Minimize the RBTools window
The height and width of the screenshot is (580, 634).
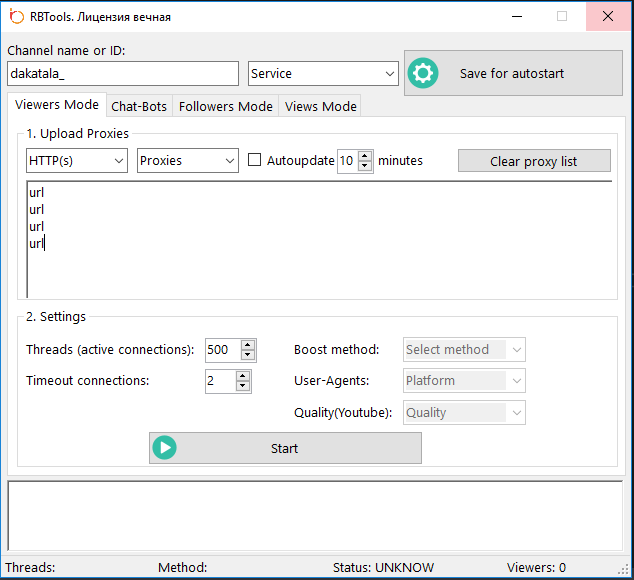[516, 16]
